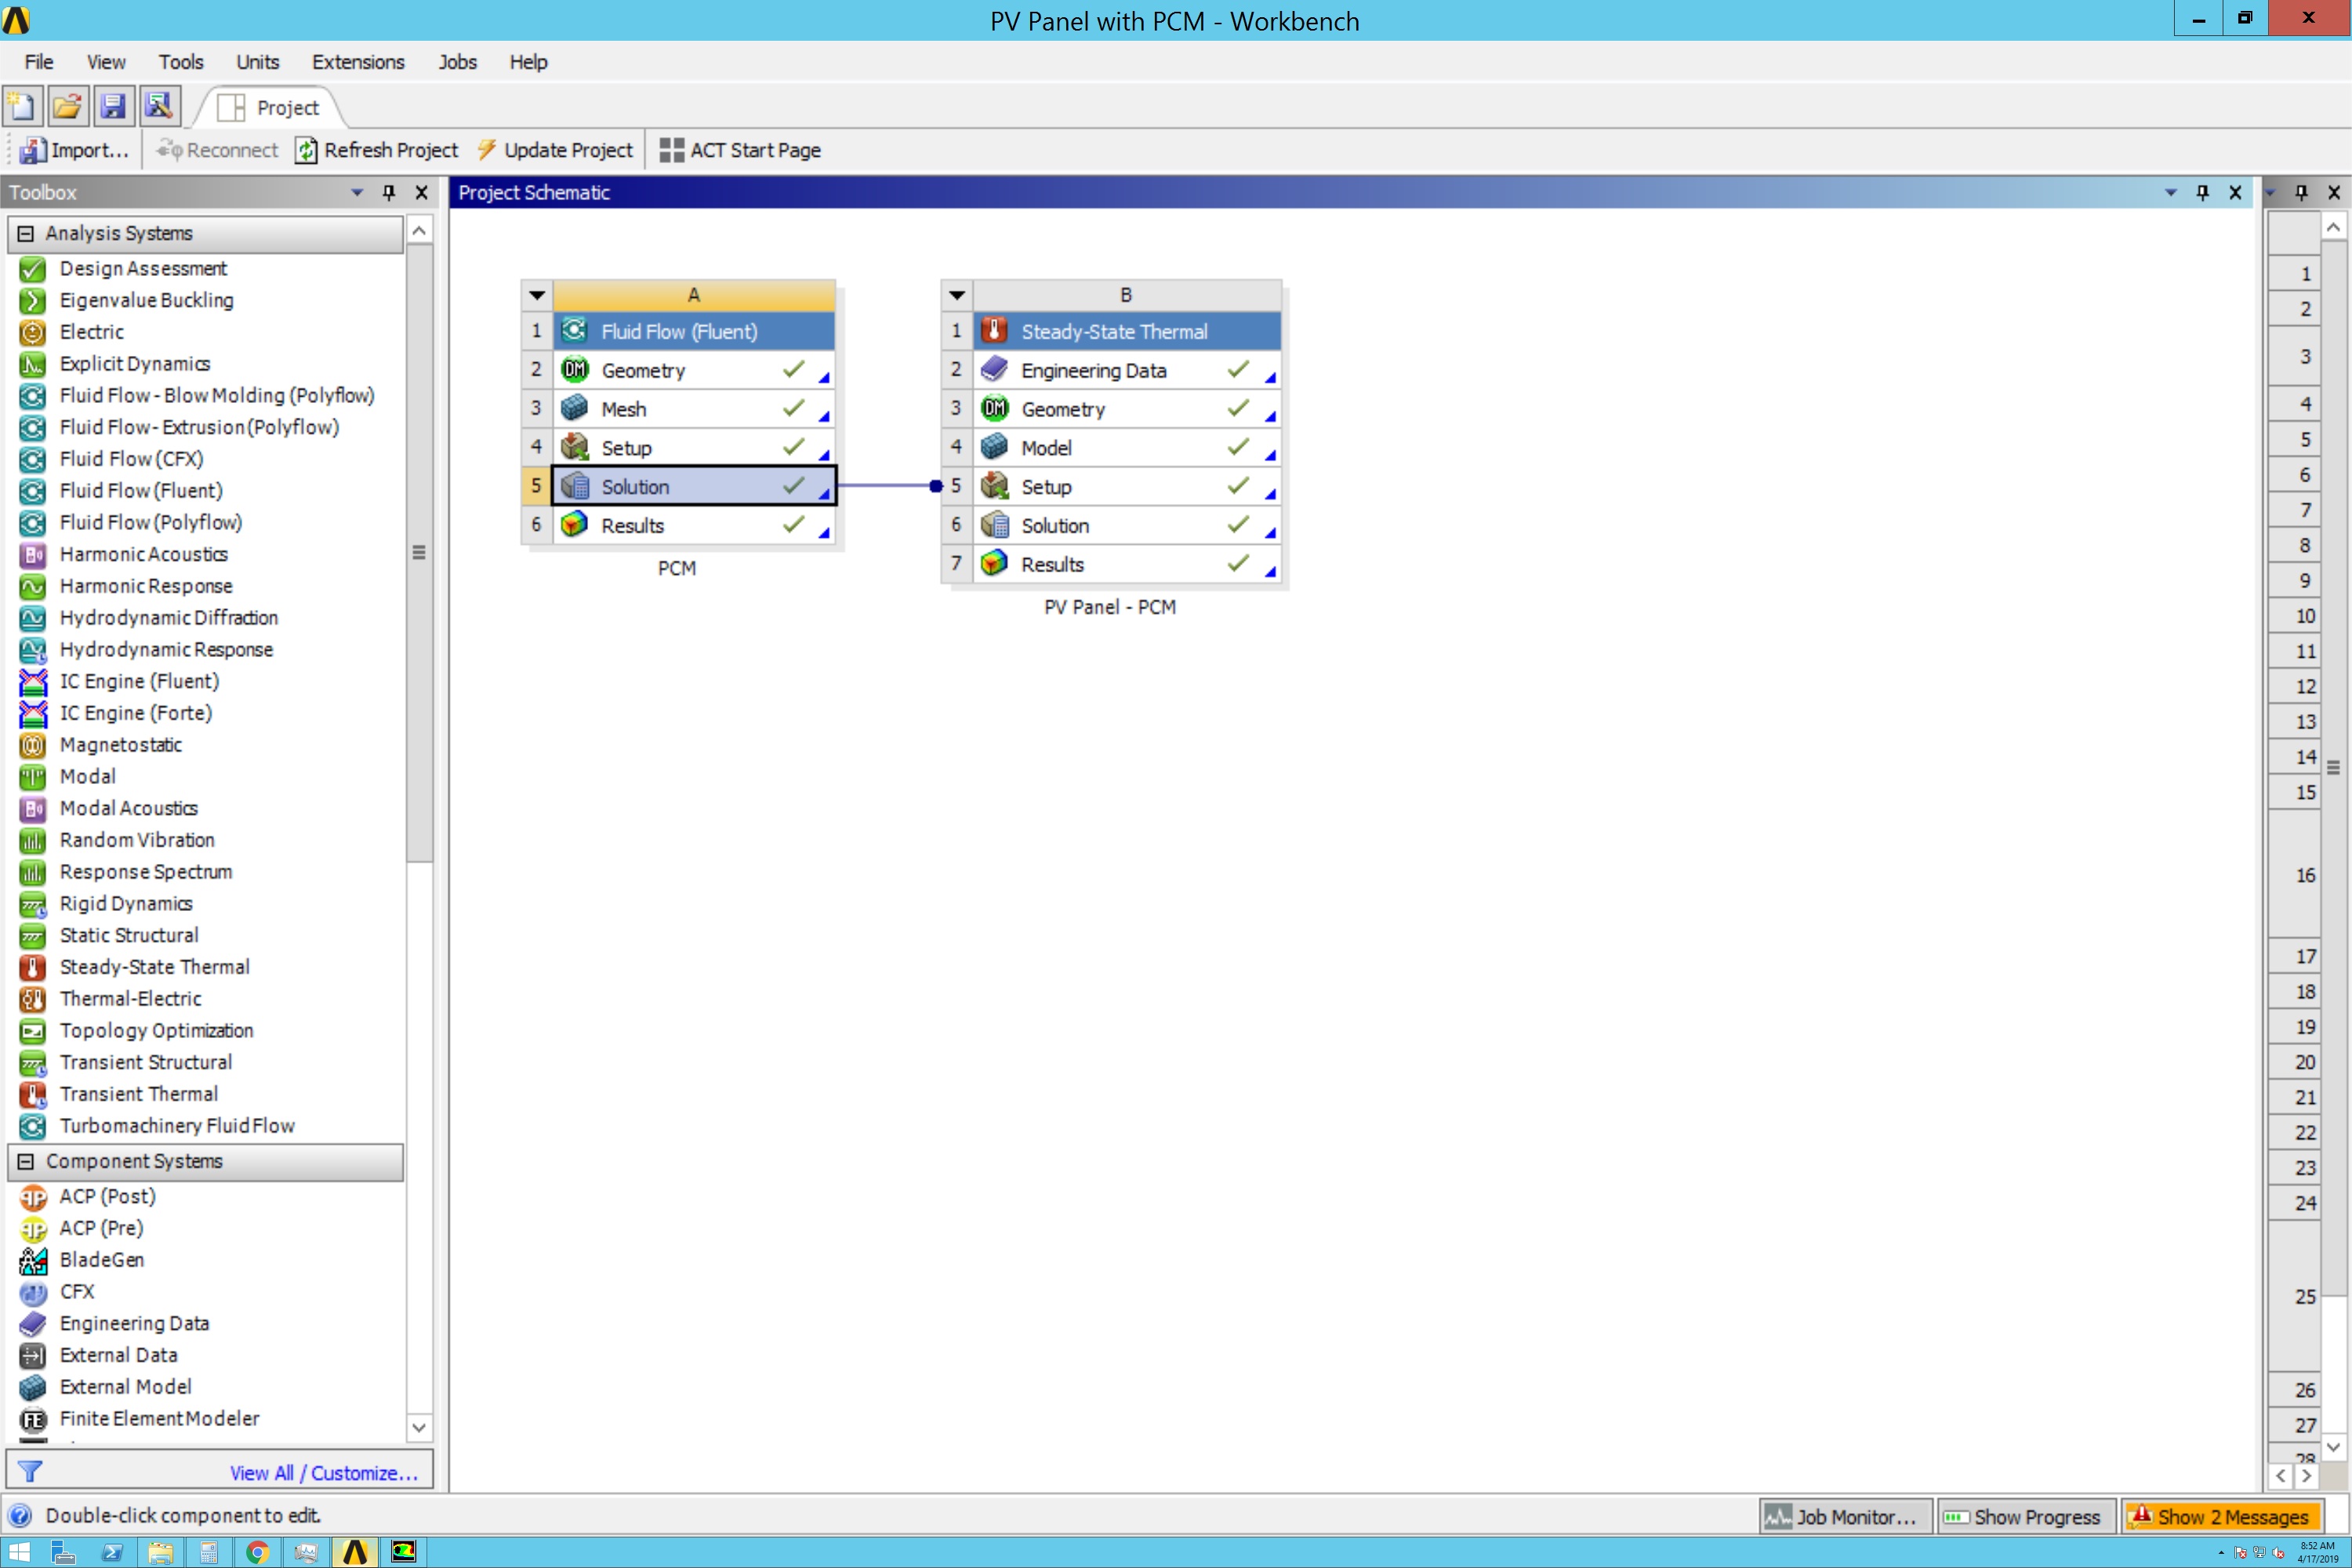Screen dimensions: 2352x1568
Task: Select Fluid Flow (Fluent) in Toolbox
Action: click(x=141, y=491)
